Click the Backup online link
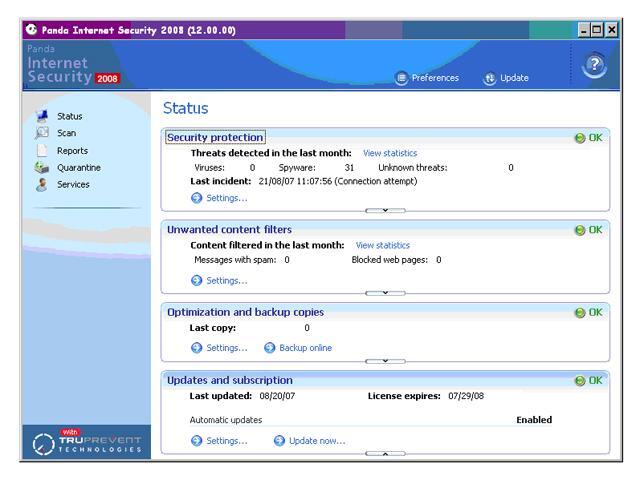640x480 pixels. point(305,348)
